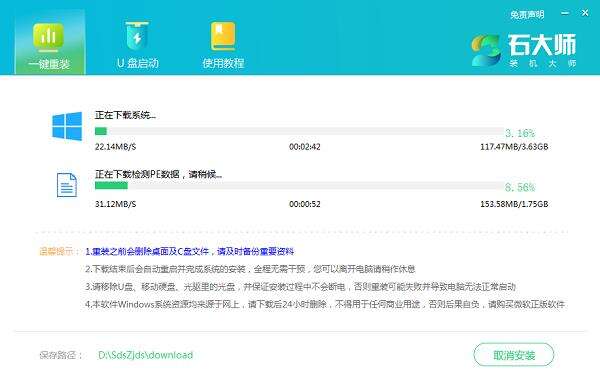The height and width of the screenshot is (378, 600).
Task: Open the D:\SdsZjds\download save path
Action: coord(145,355)
